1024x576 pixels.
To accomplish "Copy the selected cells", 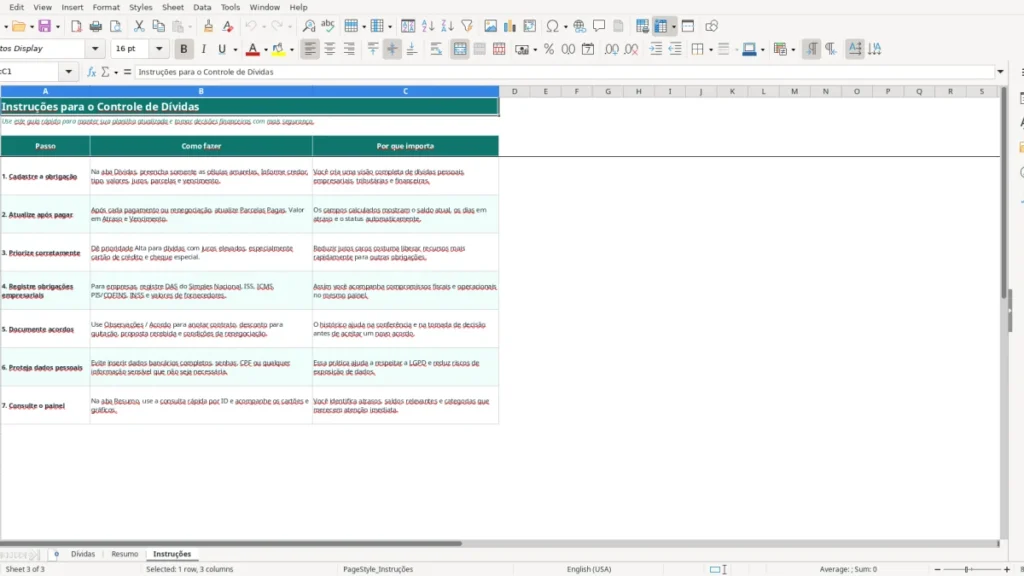I will [x=158, y=26].
